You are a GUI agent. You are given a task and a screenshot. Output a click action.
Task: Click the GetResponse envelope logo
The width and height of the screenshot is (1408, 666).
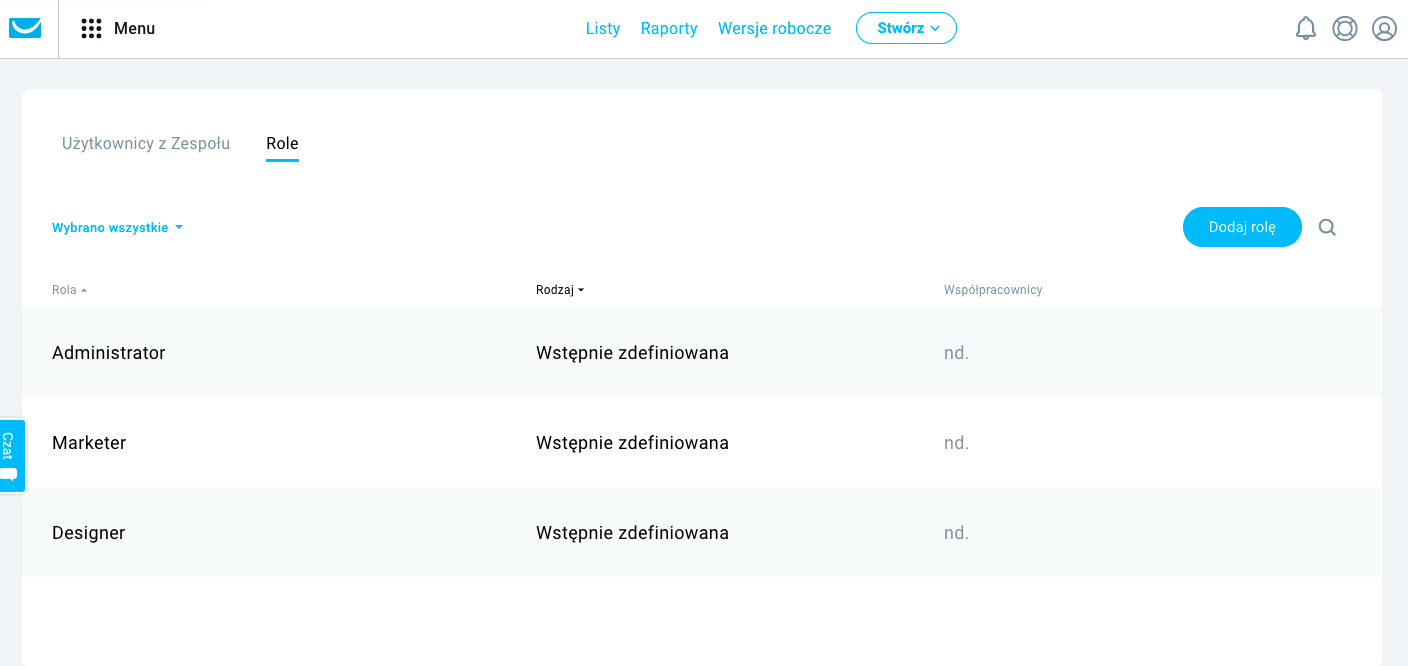pyautogui.click(x=25, y=28)
